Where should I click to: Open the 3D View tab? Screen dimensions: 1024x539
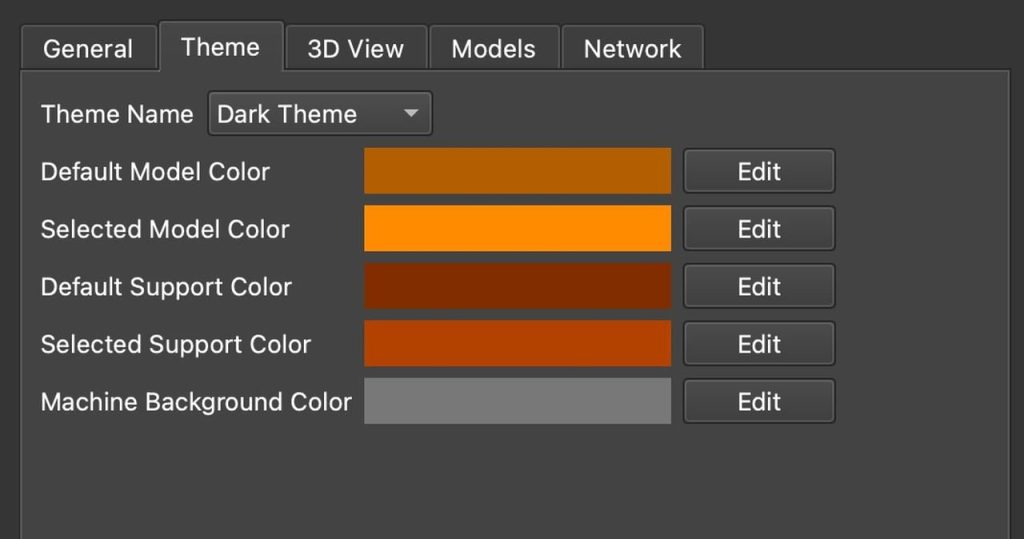click(355, 49)
